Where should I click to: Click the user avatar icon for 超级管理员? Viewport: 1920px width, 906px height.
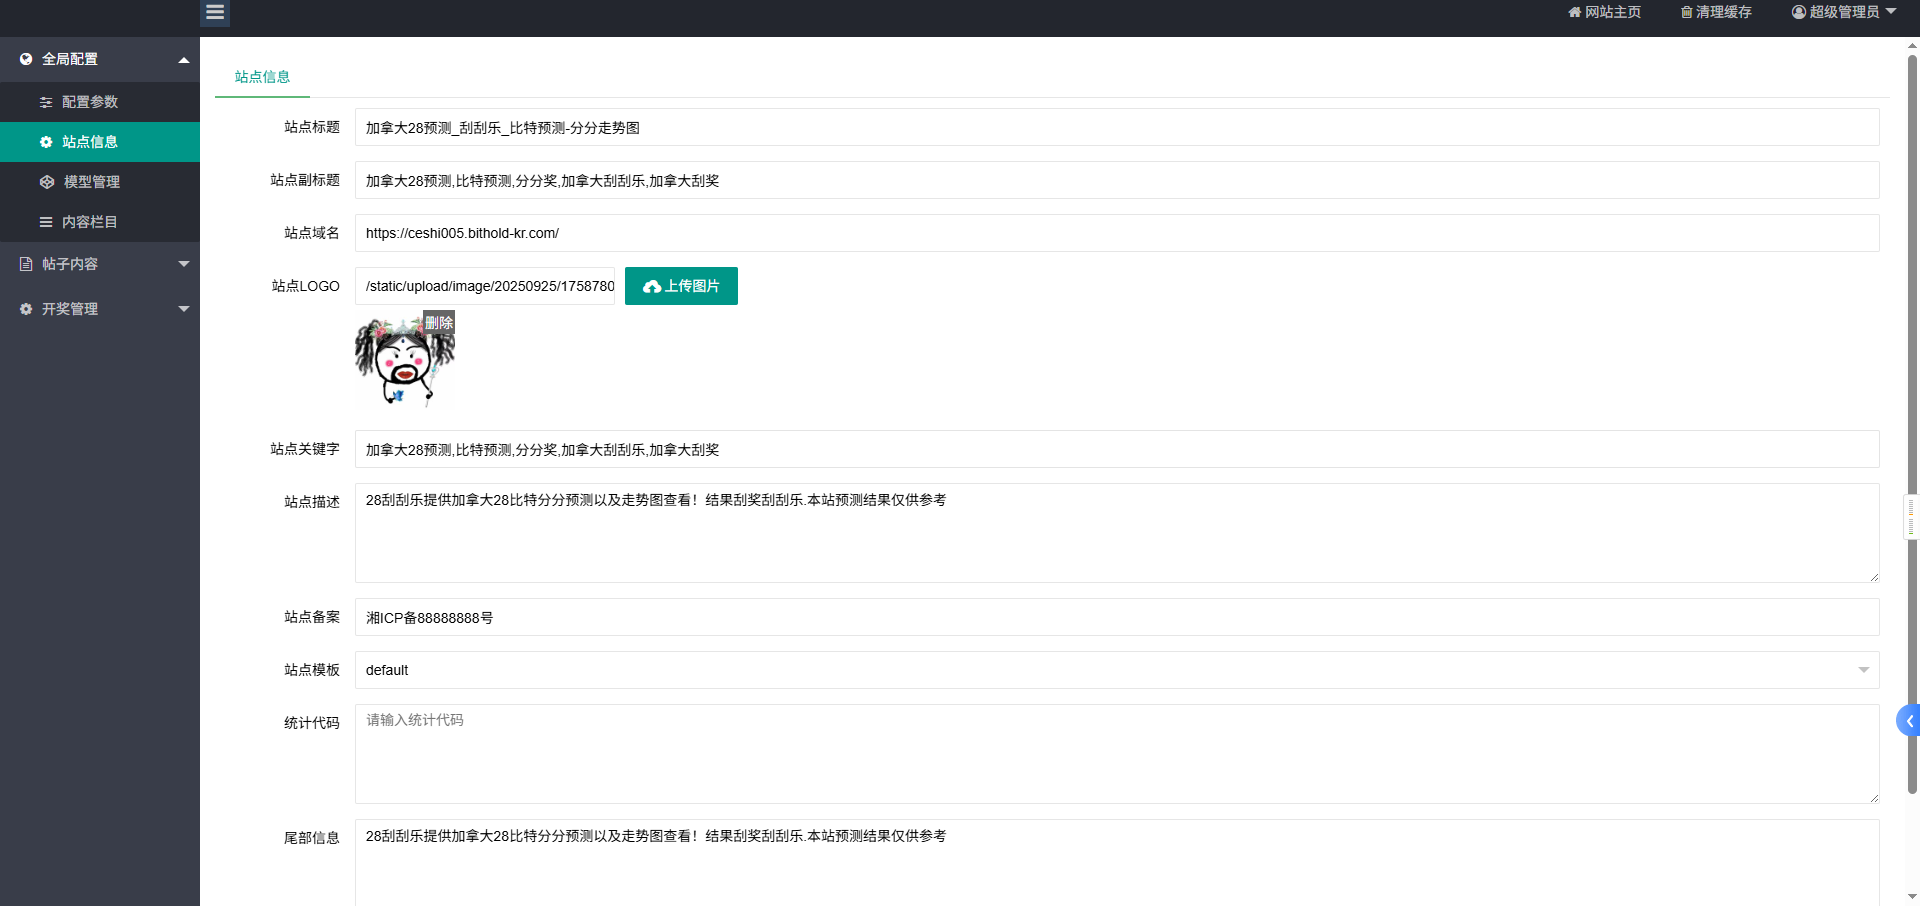pyautogui.click(x=1799, y=12)
